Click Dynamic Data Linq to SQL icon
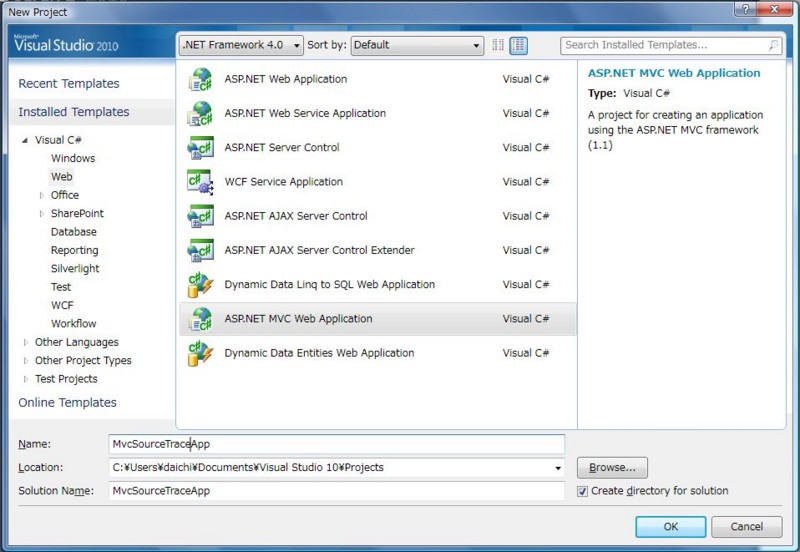The image size is (800, 552). pos(201,285)
